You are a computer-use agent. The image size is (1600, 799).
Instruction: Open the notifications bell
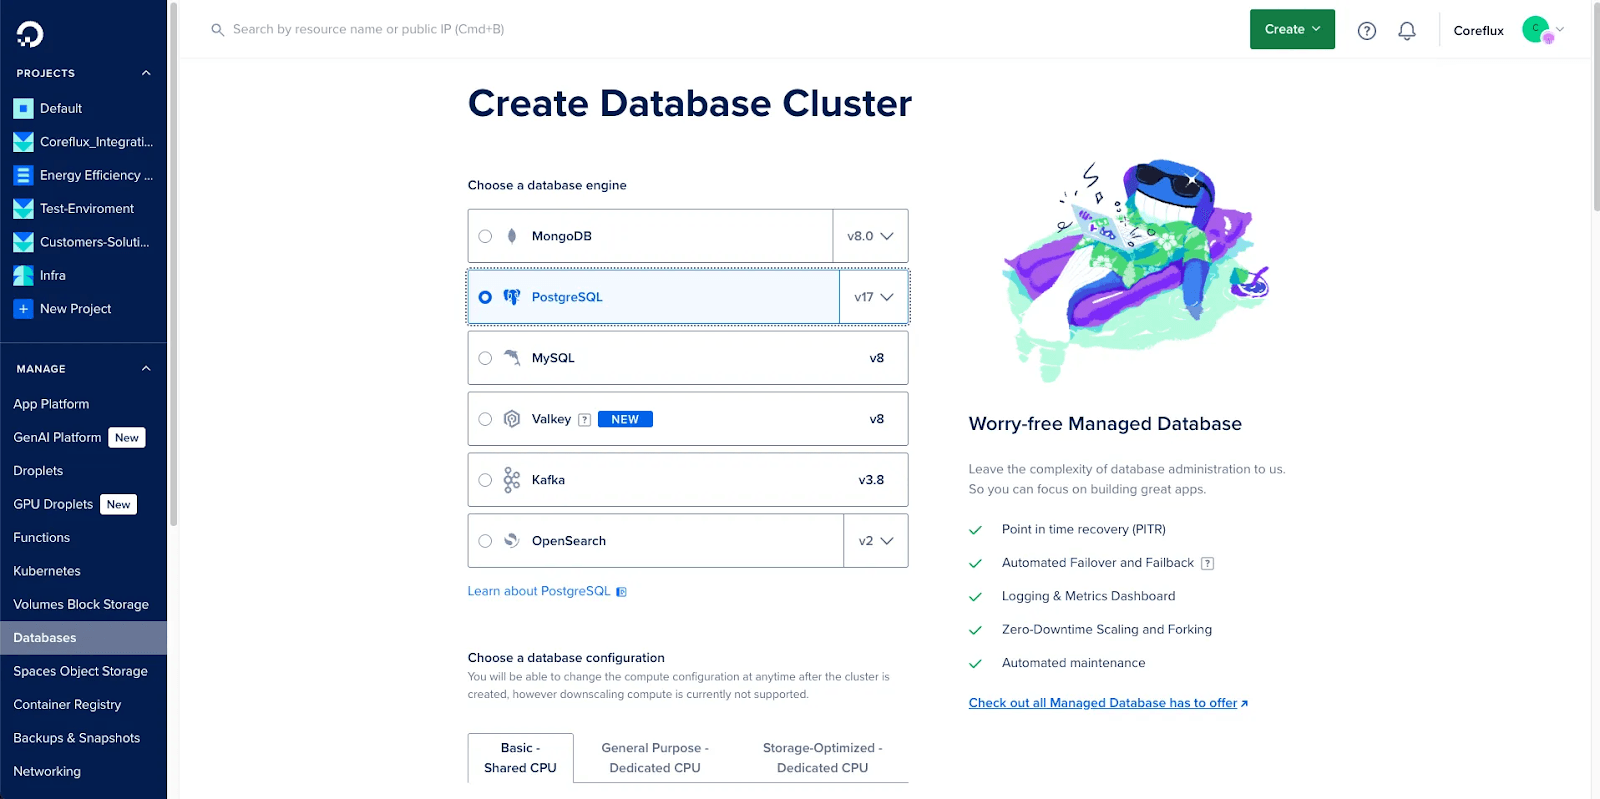coord(1406,31)
